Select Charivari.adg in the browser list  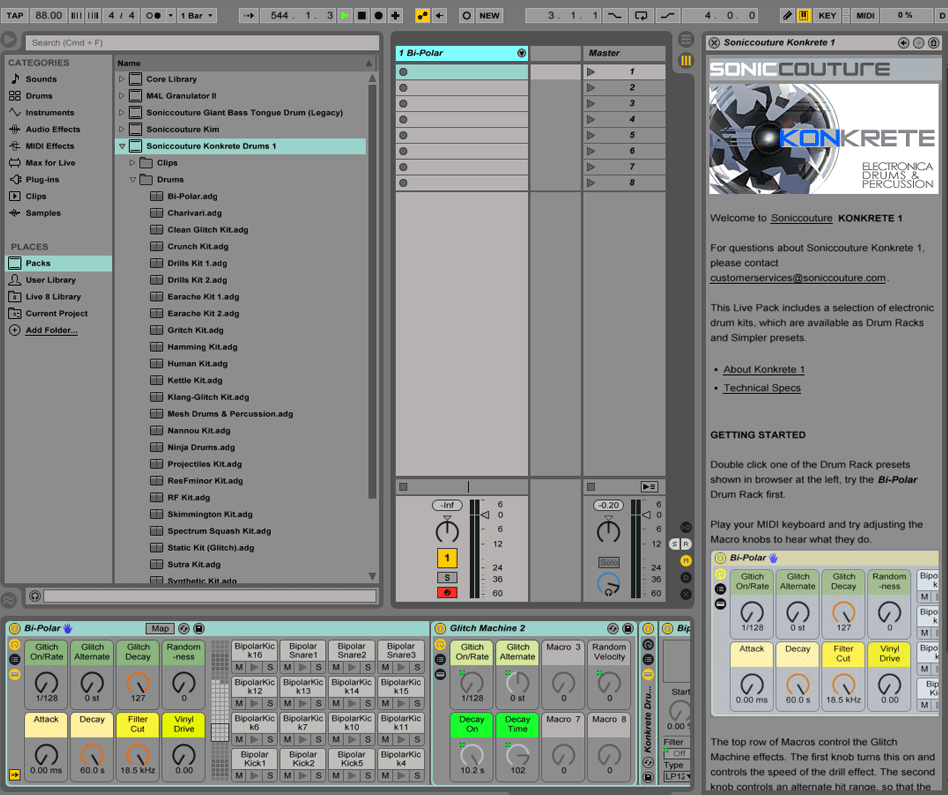pyautogui.click(x=194, y=213)
